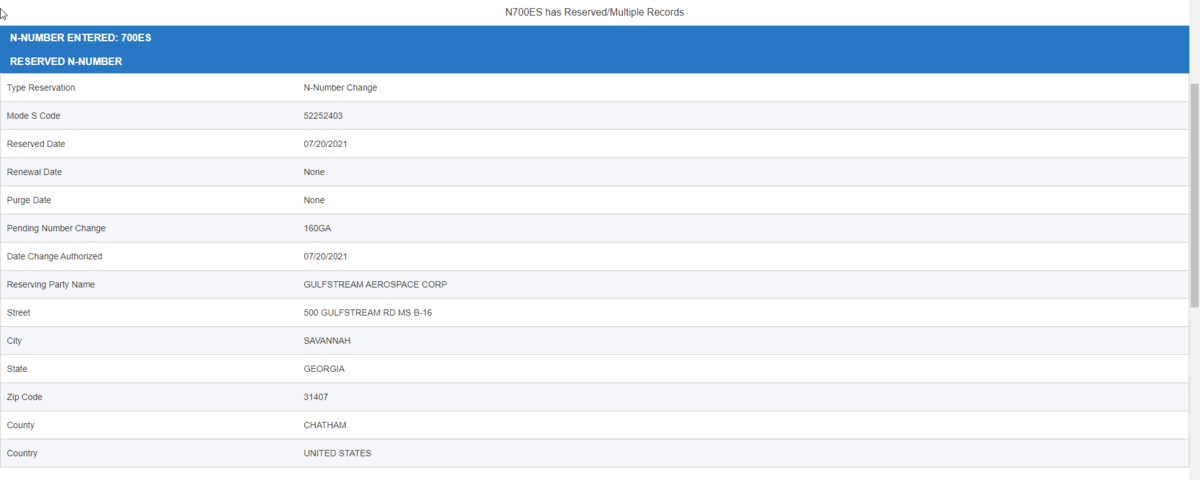This screenshot has width=1200, height=480.
Task: Click the state value GEORGIA
Action: [x=324, y=369]
